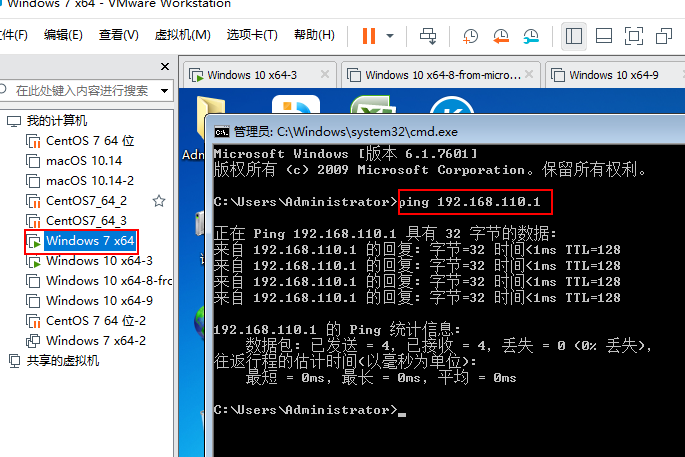The width and height of the screenshot is (685, 457).
Task: Click the ping 192.168.110.1 command text
Action: coord(470,202)
